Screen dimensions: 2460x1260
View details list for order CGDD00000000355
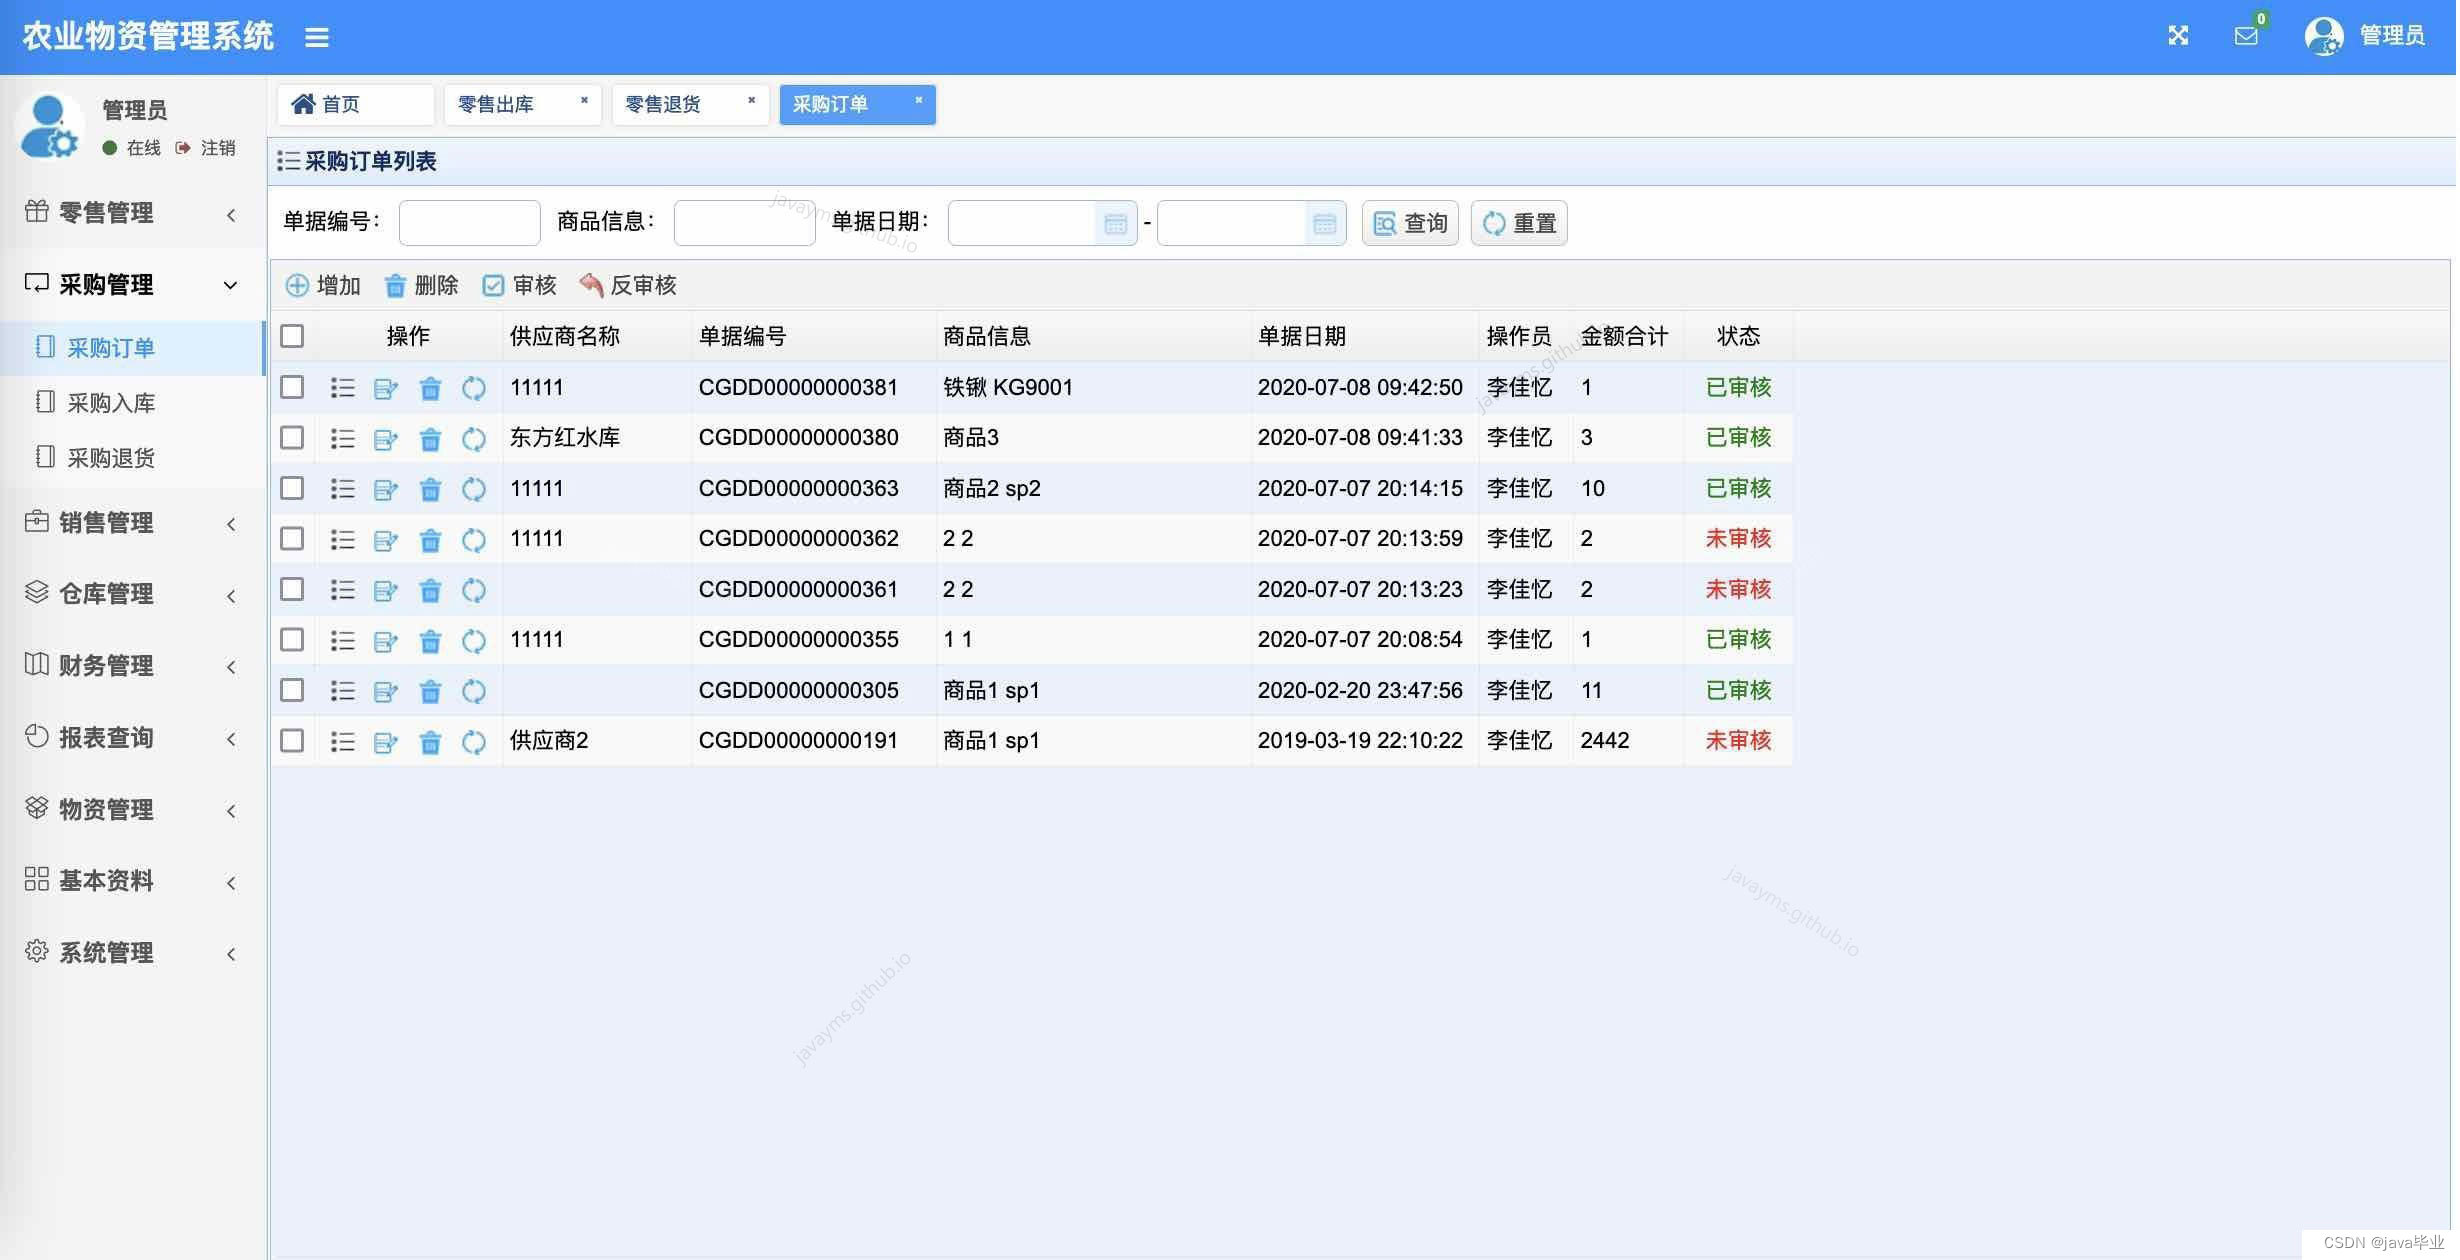click(x=343, y=640)
